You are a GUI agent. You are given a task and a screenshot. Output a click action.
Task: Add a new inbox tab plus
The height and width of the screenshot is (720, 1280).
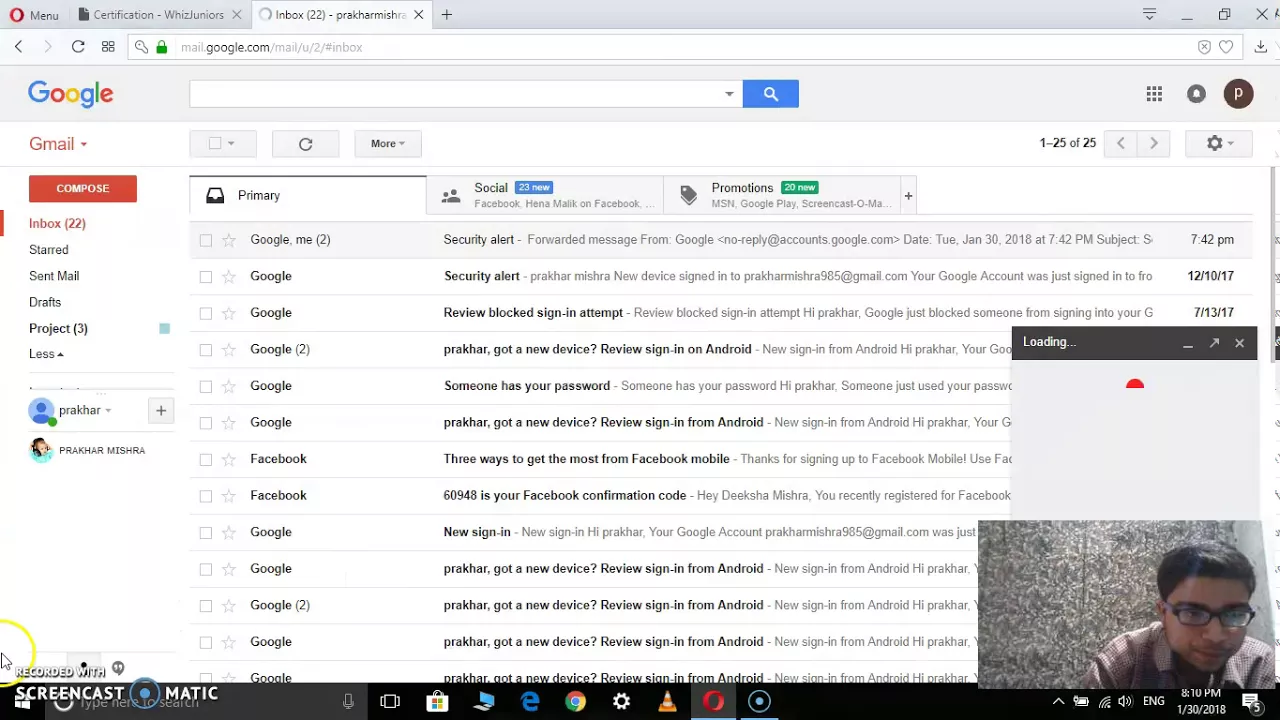[x=908, y=196]
